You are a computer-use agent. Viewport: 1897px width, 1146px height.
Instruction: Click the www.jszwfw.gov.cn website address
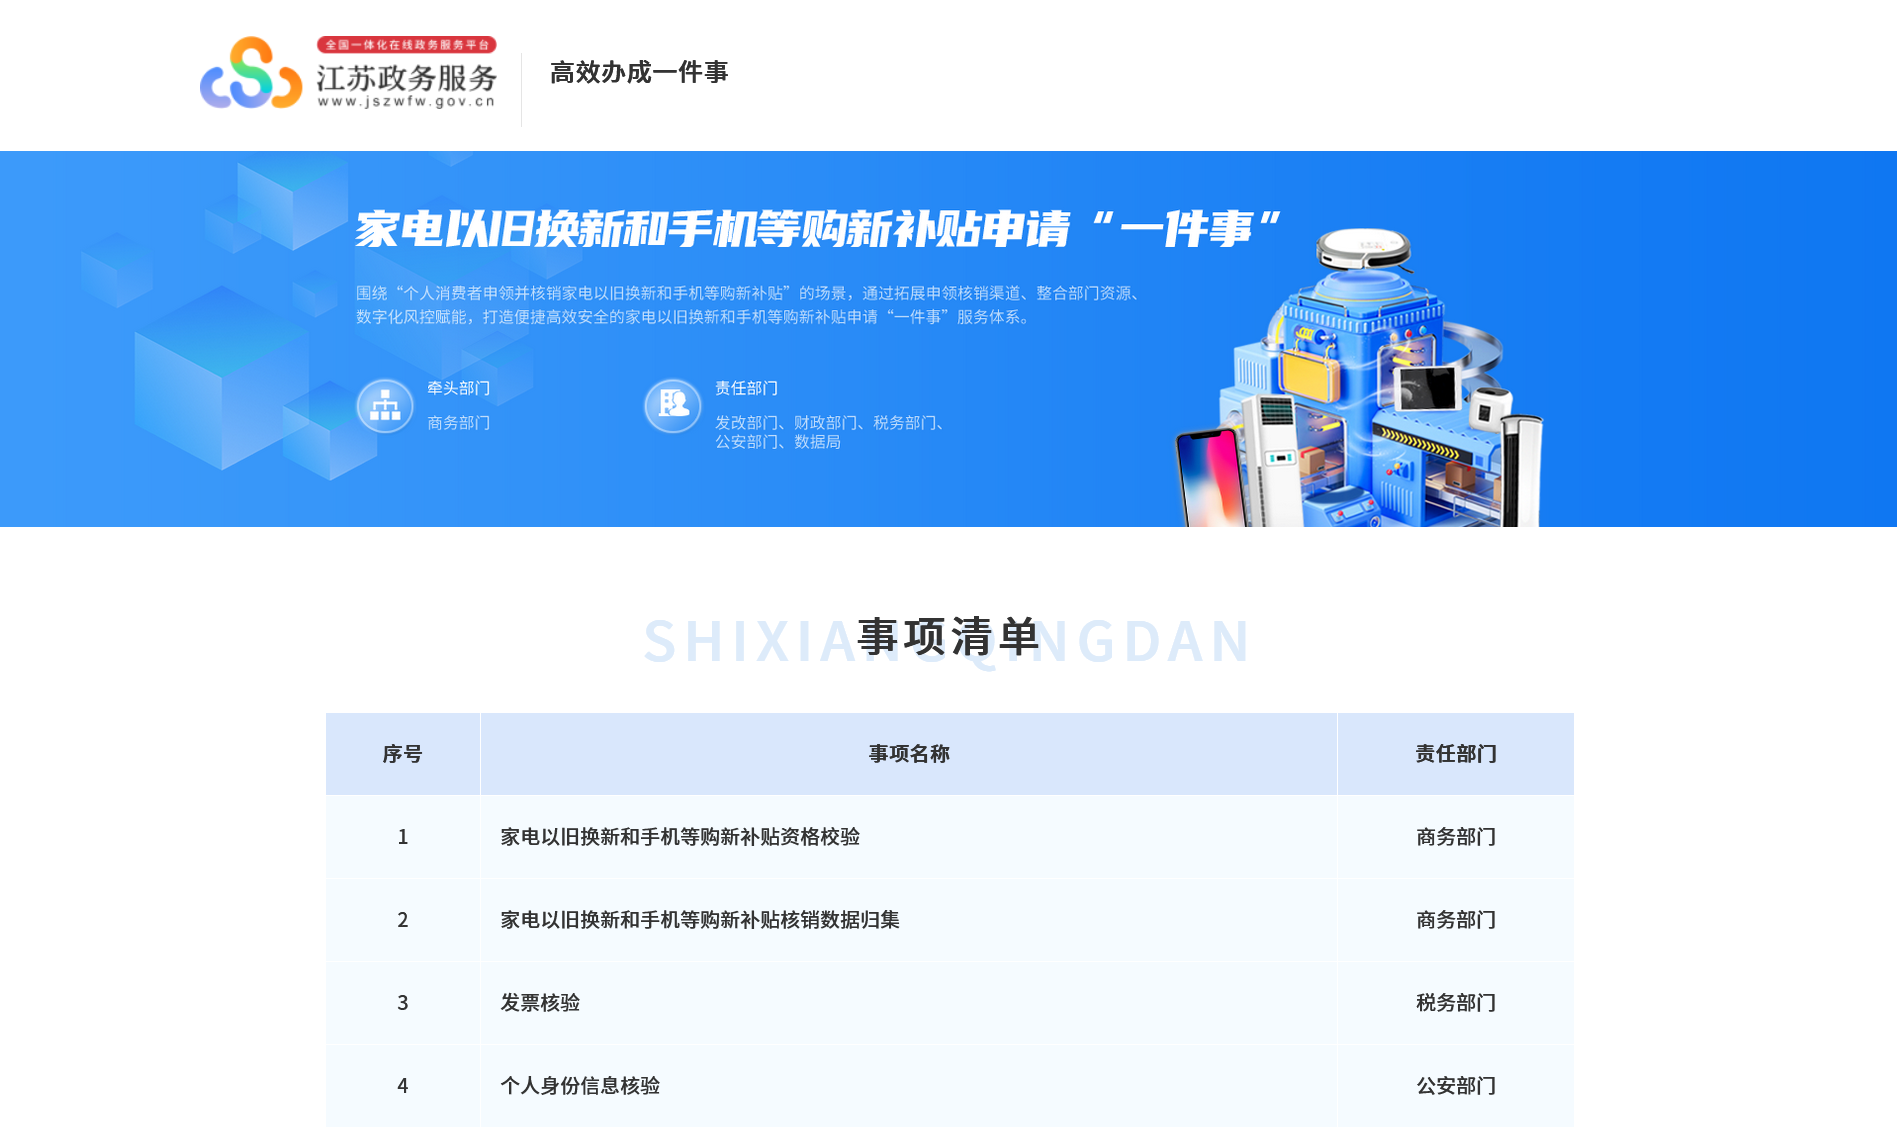tap(406, 101)
